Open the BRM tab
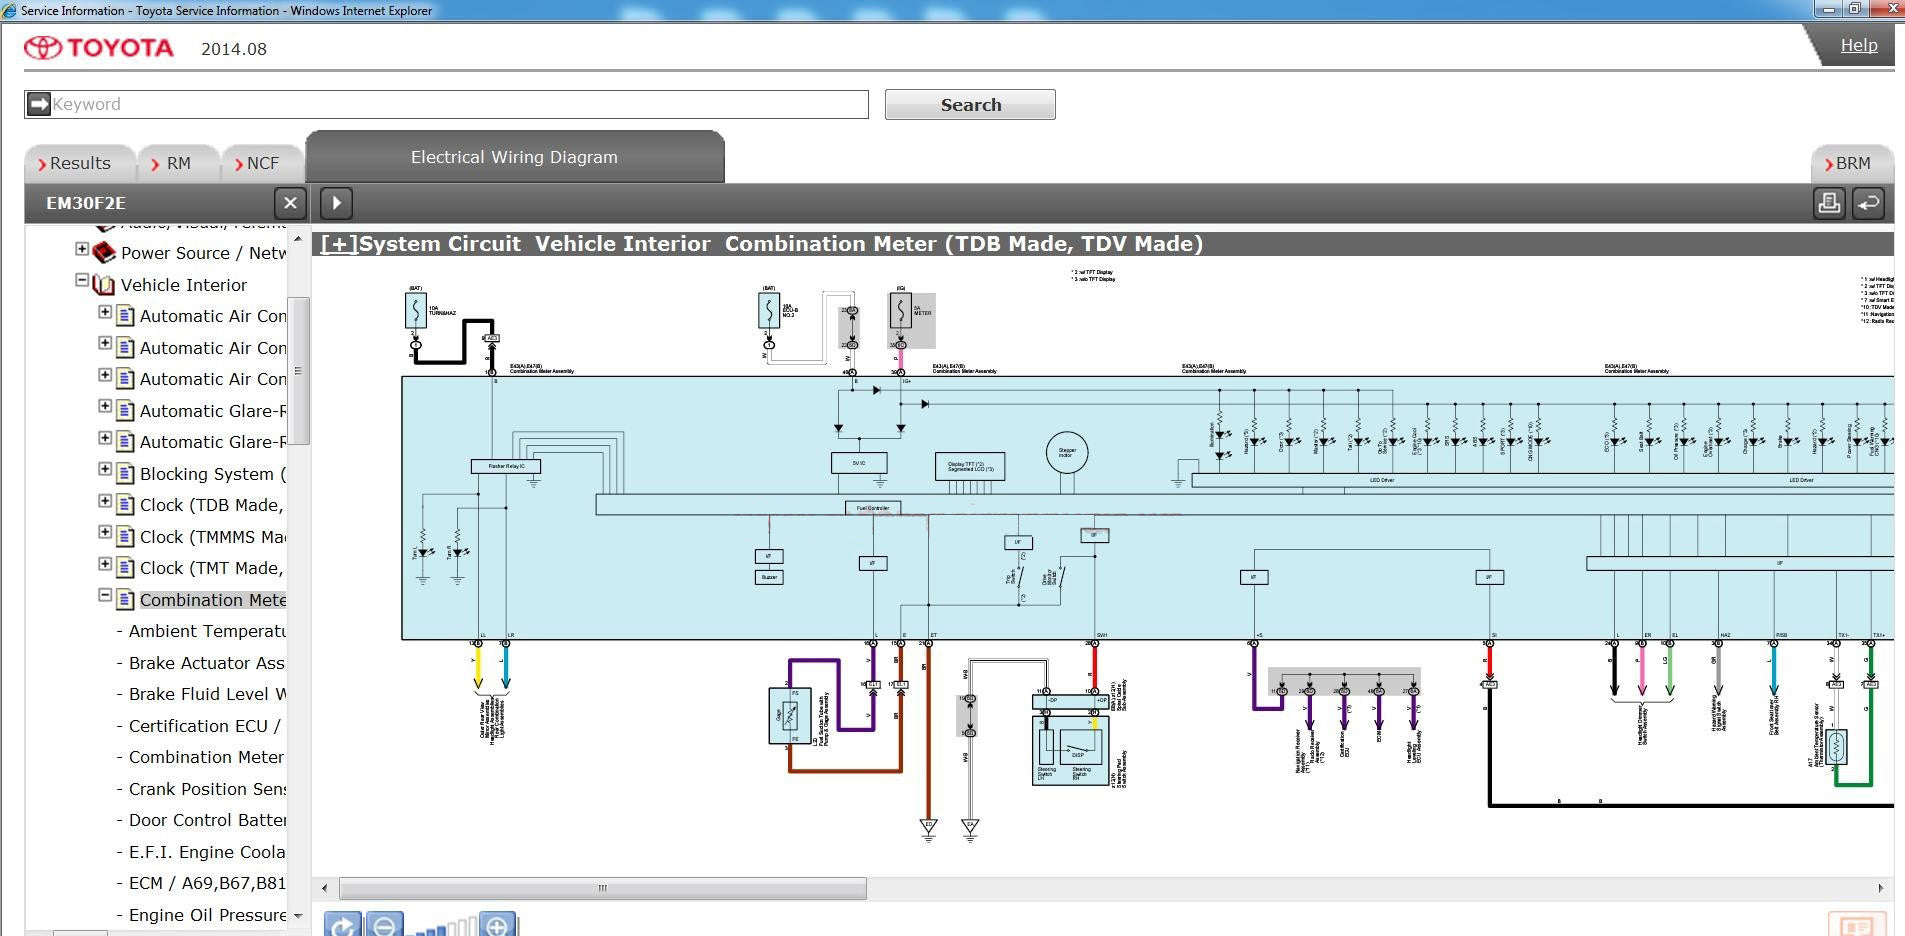 click(1851, 163)
